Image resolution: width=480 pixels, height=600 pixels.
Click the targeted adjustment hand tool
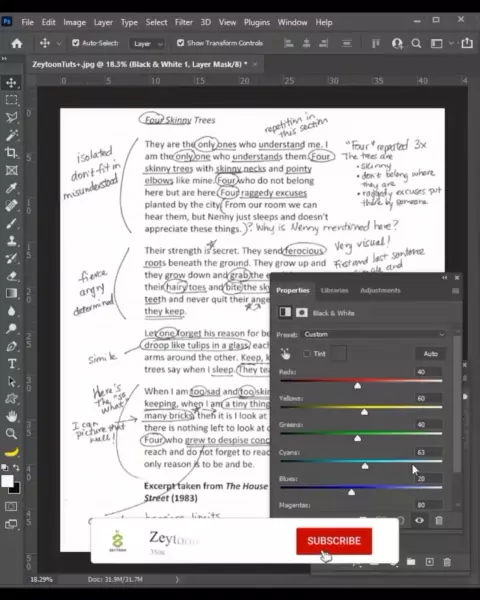tap(285, 354)
